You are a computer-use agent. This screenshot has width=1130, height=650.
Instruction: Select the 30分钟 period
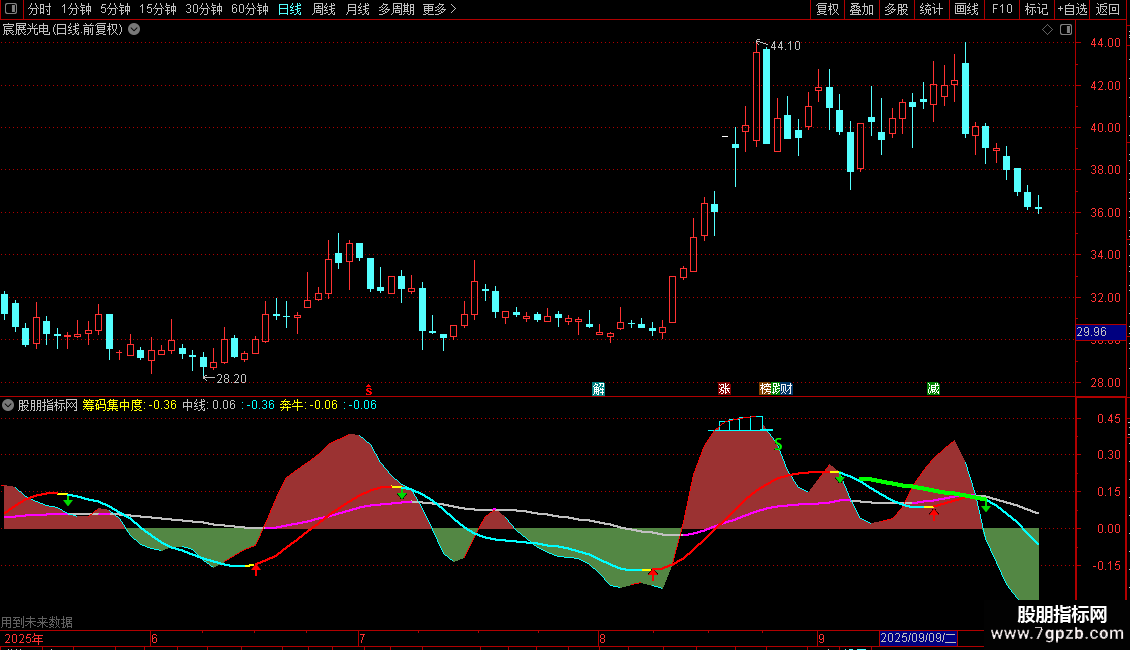click(x=204, y=9)
